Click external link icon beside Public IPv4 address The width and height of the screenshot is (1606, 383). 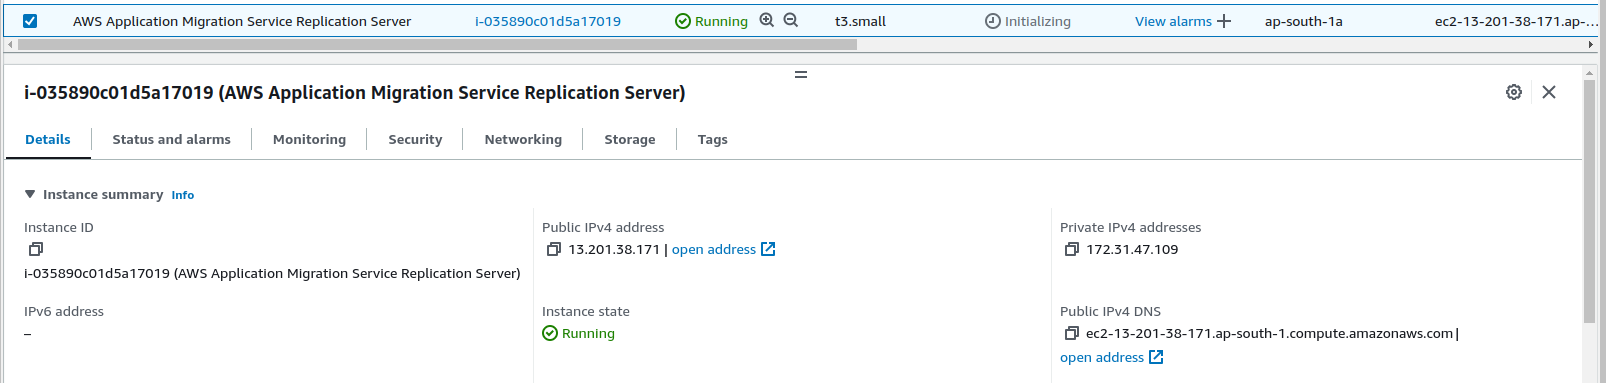coord(768,249)
